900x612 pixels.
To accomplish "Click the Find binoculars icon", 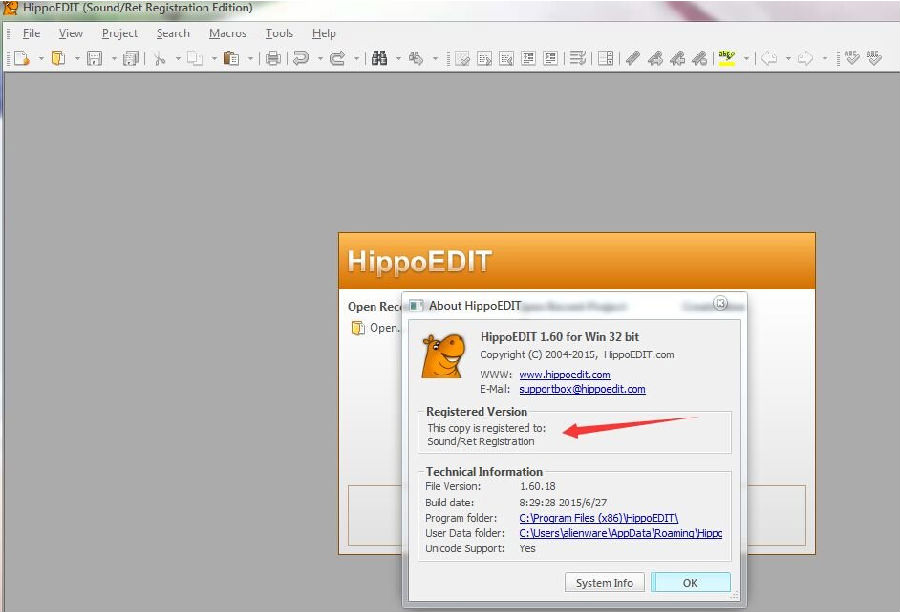I will point(379,58).
